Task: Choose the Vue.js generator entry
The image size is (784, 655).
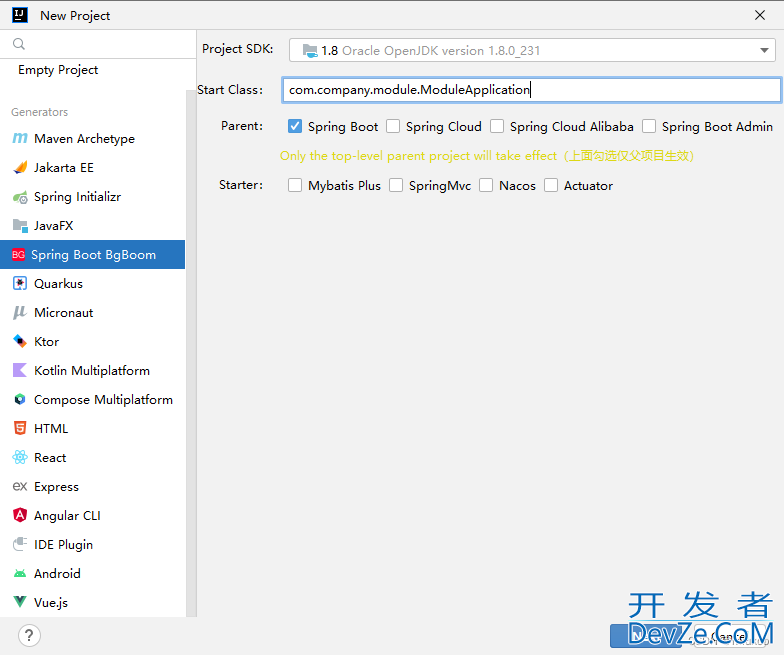Action: click(x=50, y=603)
